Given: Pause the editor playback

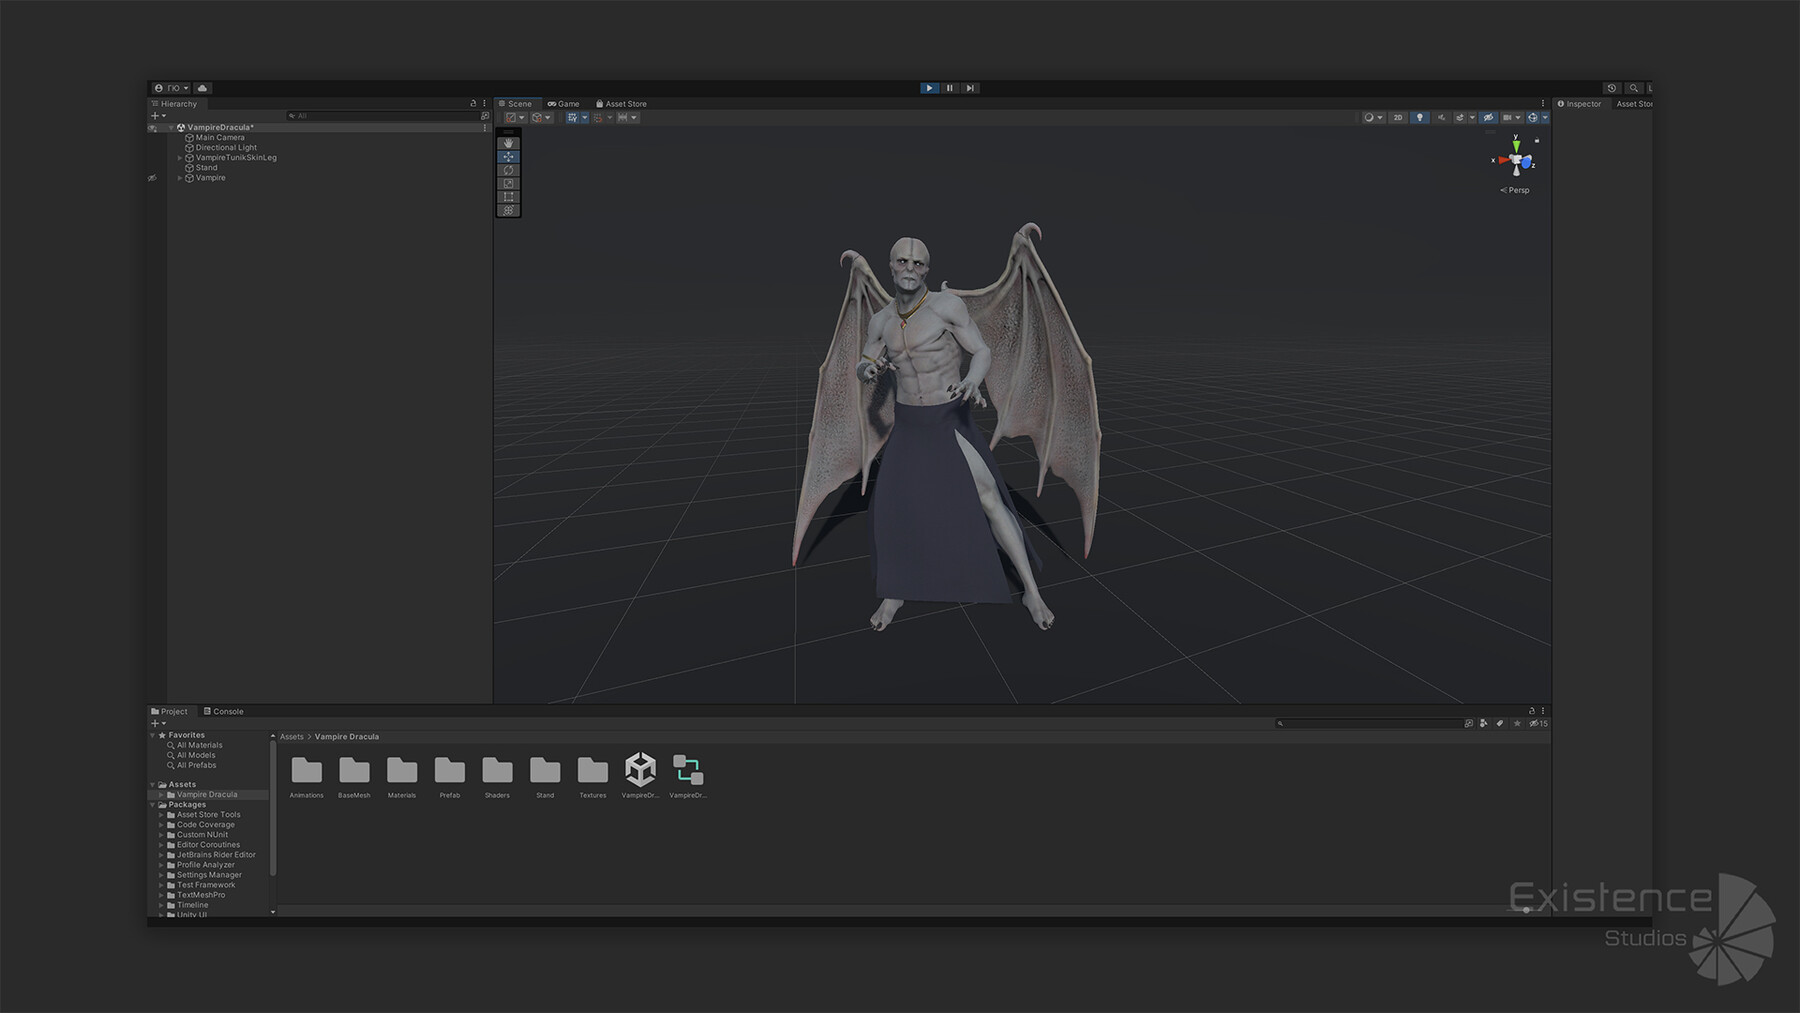Looking at the screenshot, I should tap(950, 88).
